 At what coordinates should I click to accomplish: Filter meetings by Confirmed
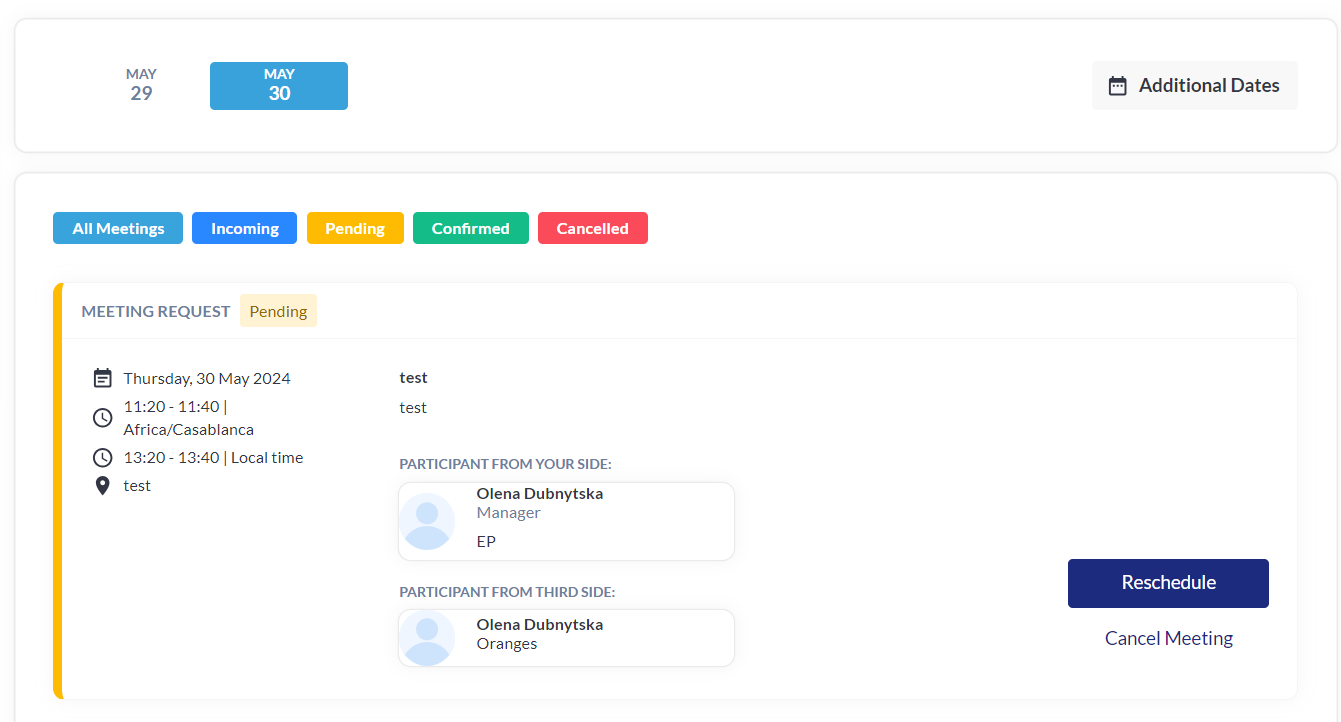[470, 228]
